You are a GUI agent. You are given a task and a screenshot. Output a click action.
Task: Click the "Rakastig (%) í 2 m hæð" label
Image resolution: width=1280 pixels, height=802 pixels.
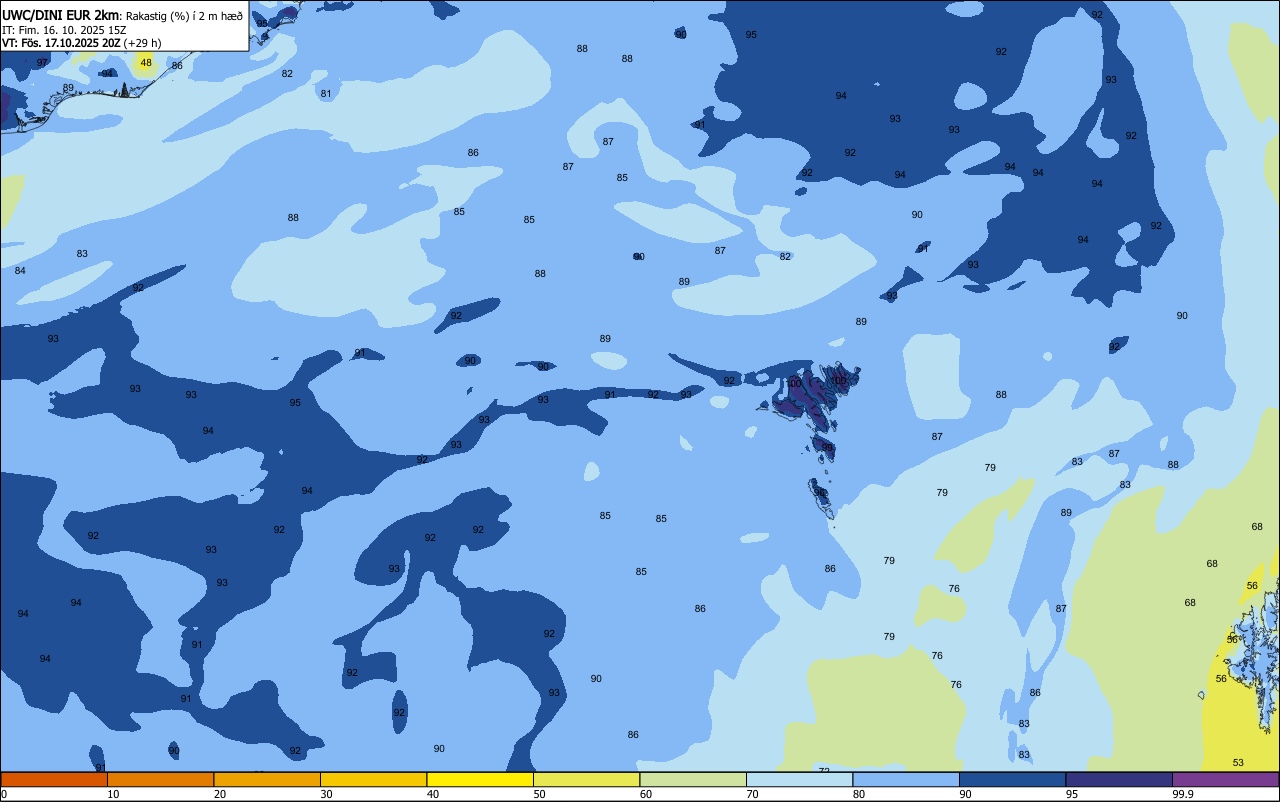coord(184,15)
